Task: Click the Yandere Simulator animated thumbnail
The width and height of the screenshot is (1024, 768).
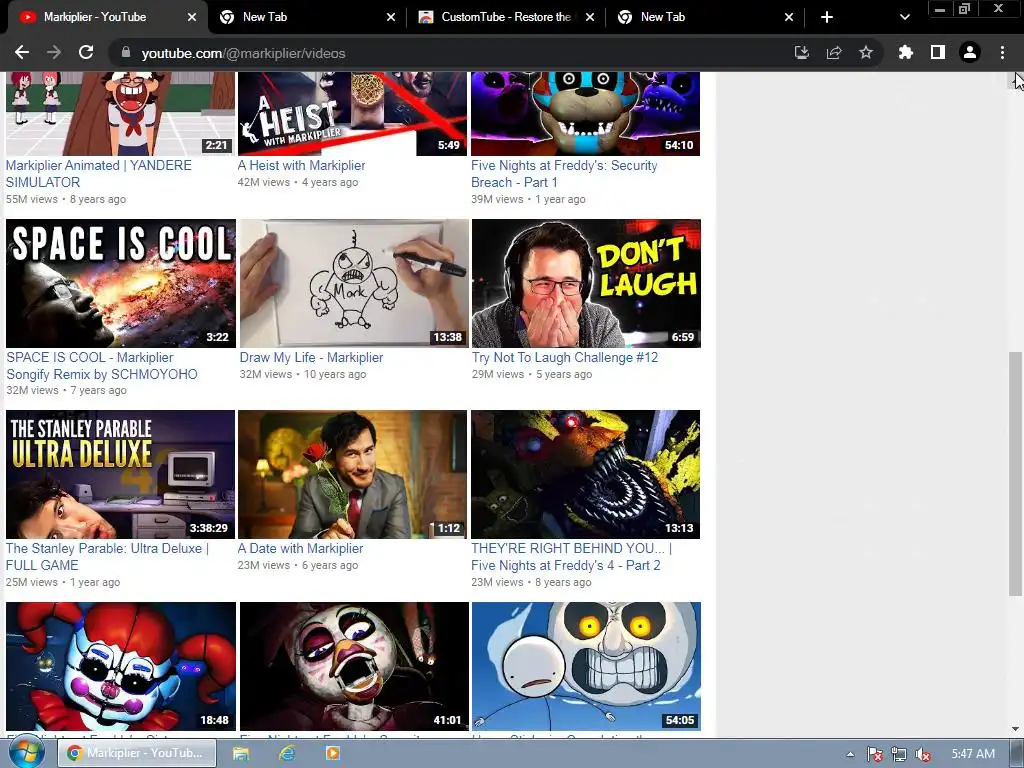Action: pyautogui.click(x=120, y=114)
